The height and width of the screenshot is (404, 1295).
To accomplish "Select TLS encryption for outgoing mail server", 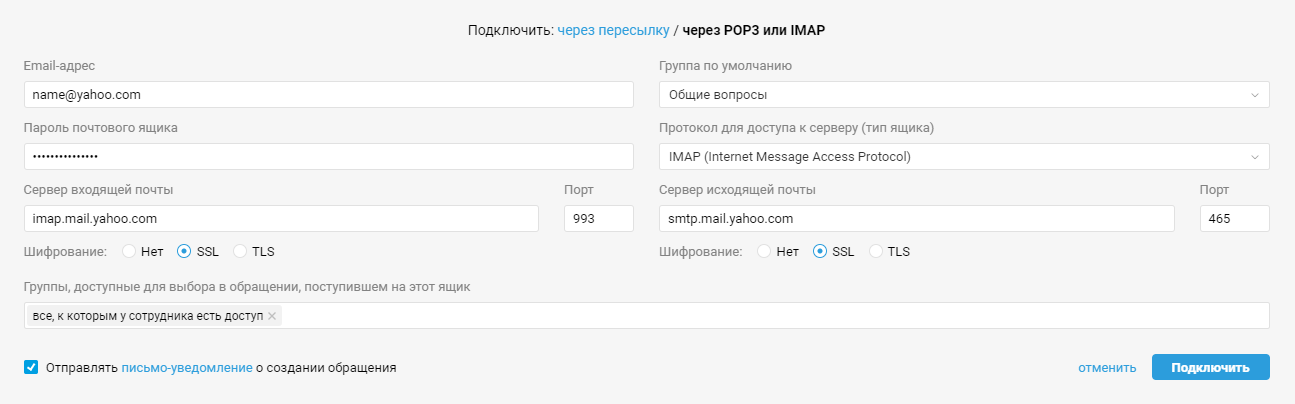I will coord(876,251).
